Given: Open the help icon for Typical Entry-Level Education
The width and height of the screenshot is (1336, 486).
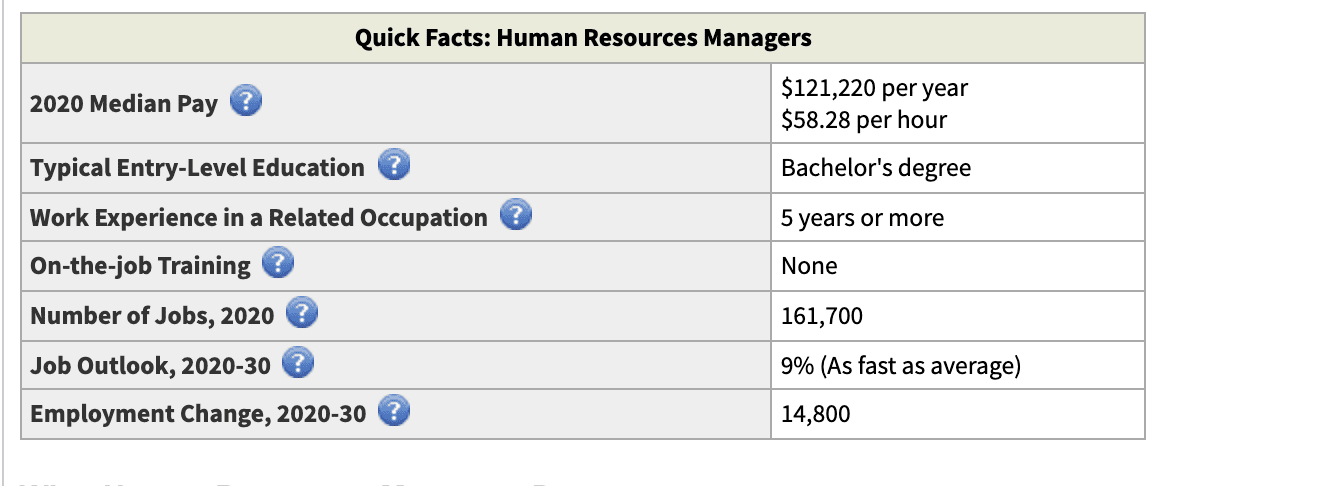Looking at the screenshot, I should [x=394, y=166].
